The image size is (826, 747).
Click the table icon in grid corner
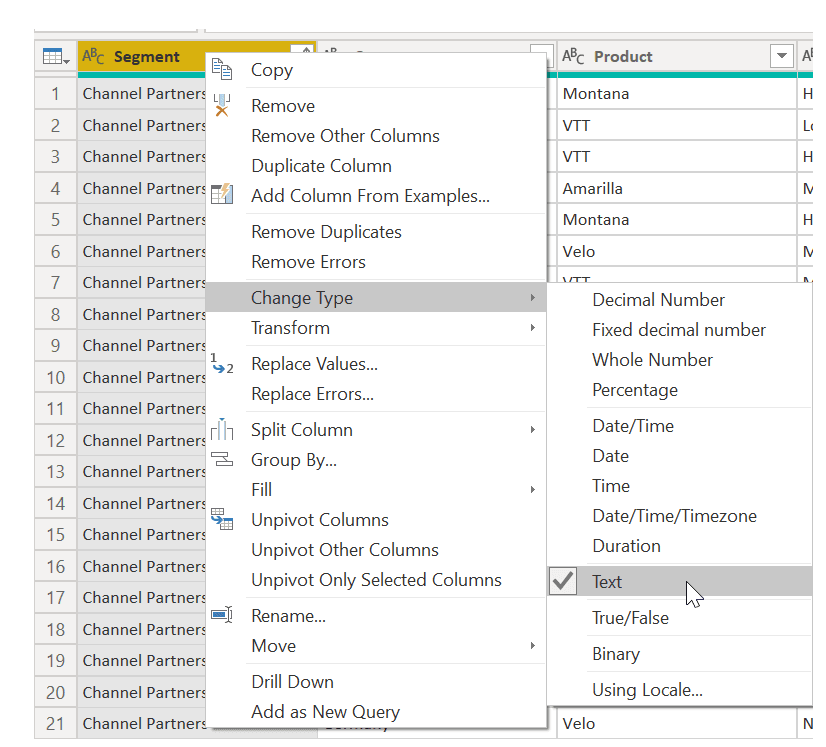[55, 57]
